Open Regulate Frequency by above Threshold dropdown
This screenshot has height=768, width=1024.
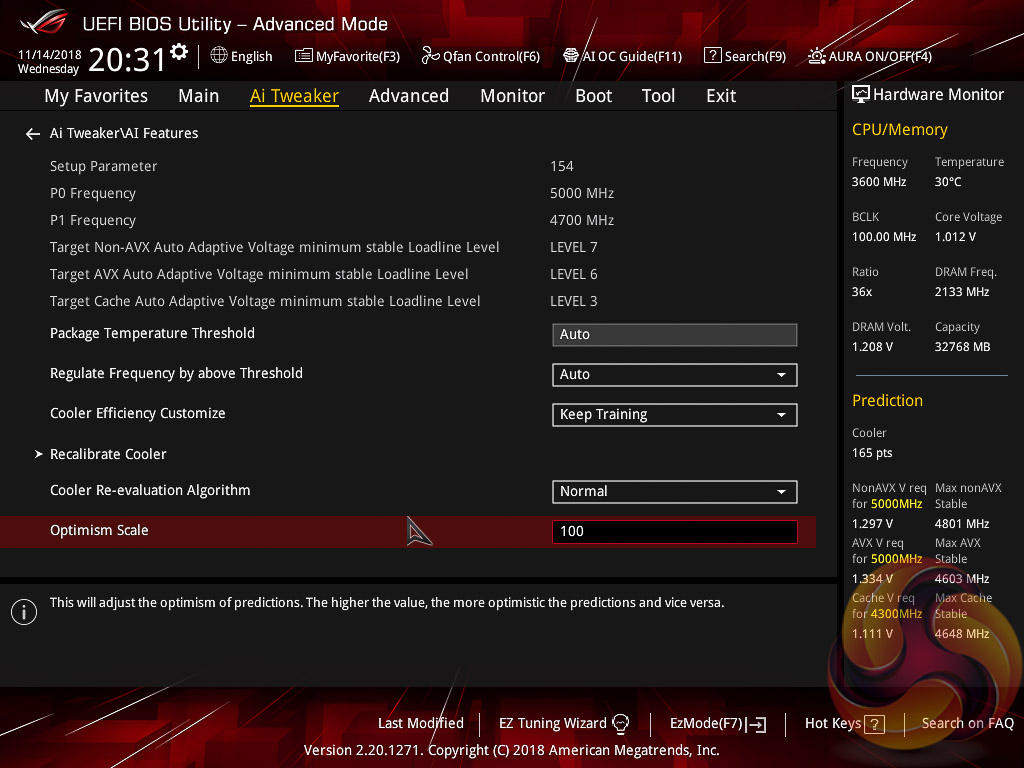click(x=674, y=374)
